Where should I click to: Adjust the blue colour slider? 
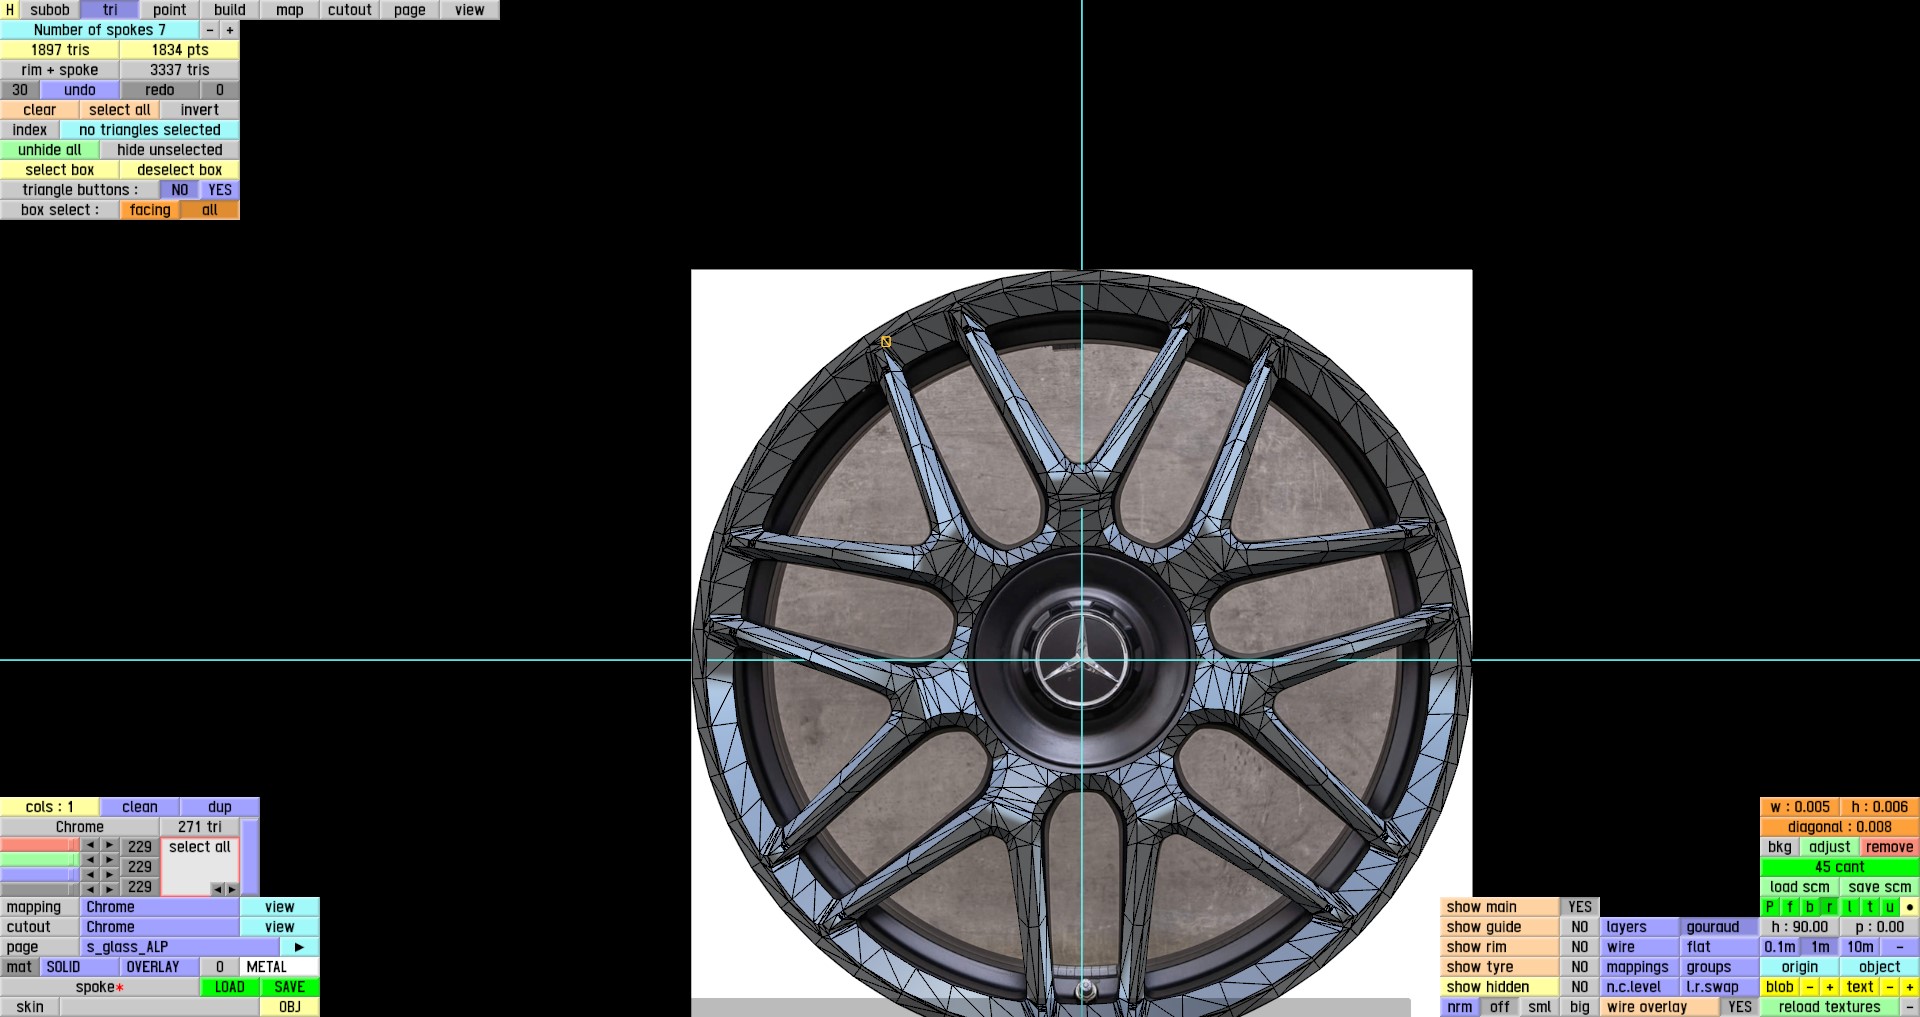(40, 874)
